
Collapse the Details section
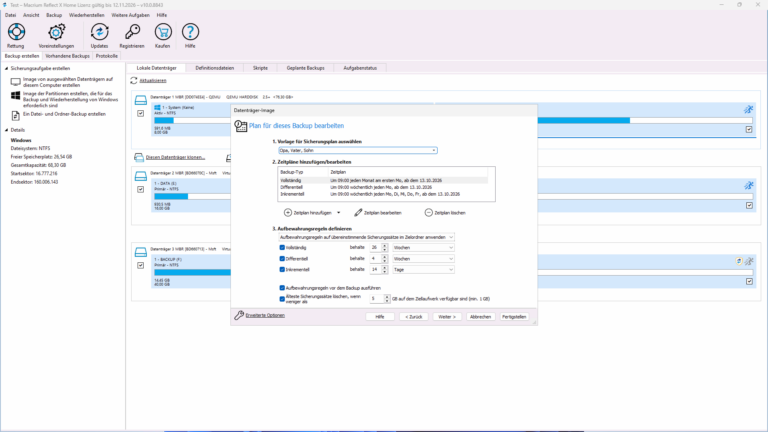pyautogui.click(x=6, y=130)
